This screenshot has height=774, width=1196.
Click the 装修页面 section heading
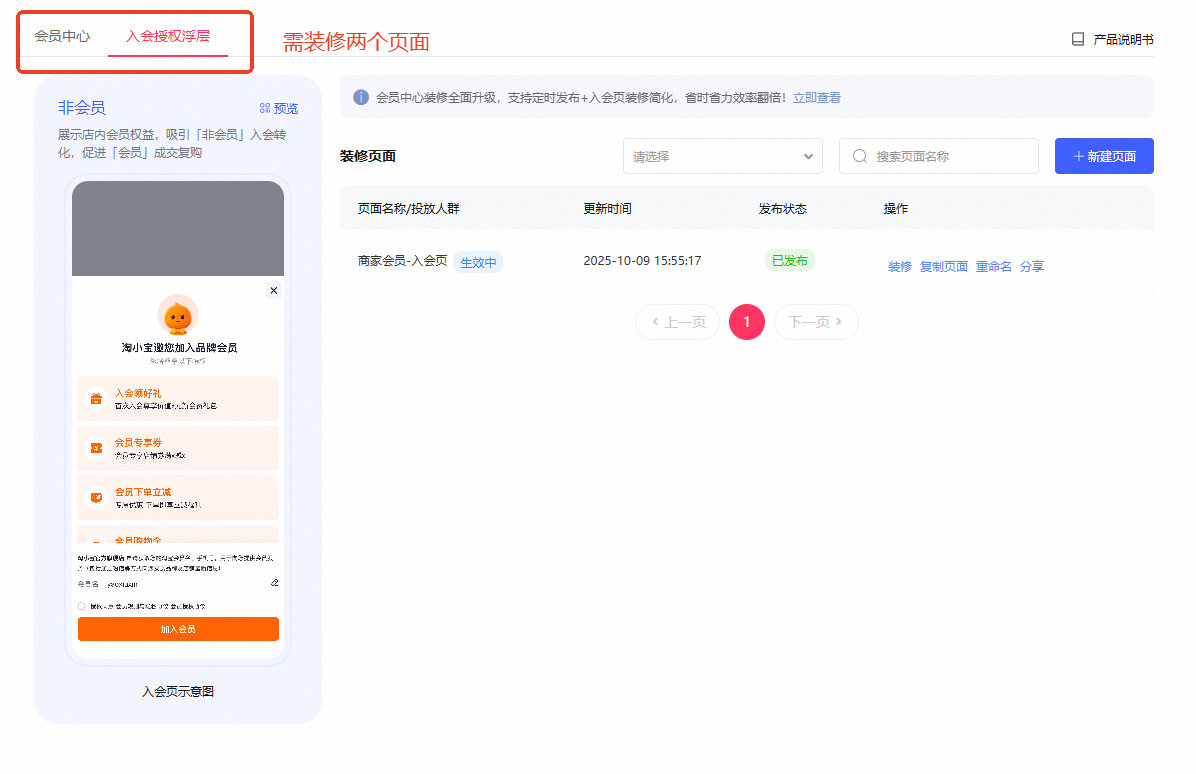(x=368, y=156)
